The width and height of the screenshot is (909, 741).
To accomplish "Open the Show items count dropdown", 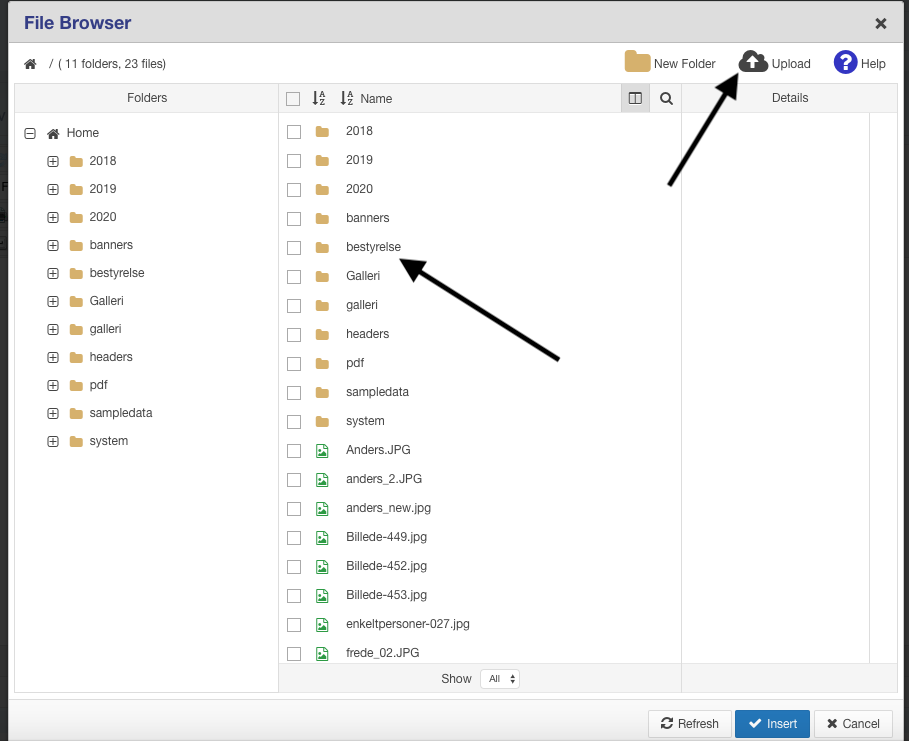I will click(499, 679).
